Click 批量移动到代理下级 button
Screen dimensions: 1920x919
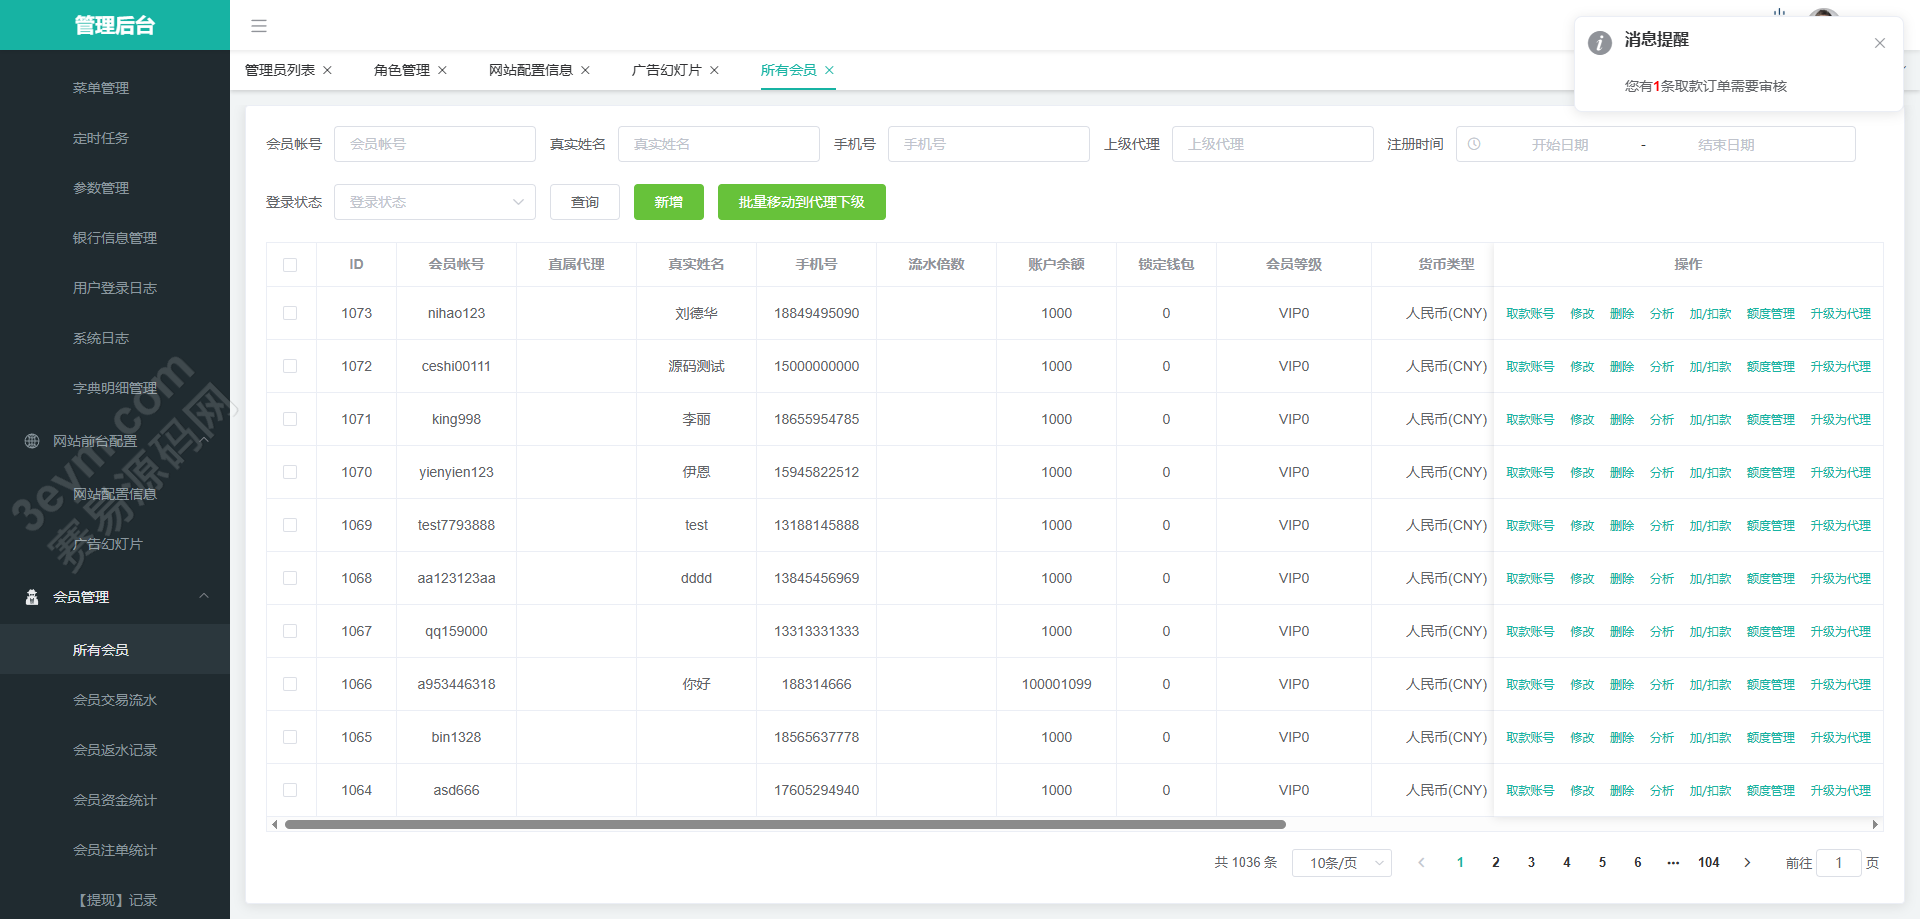[801, 202]
